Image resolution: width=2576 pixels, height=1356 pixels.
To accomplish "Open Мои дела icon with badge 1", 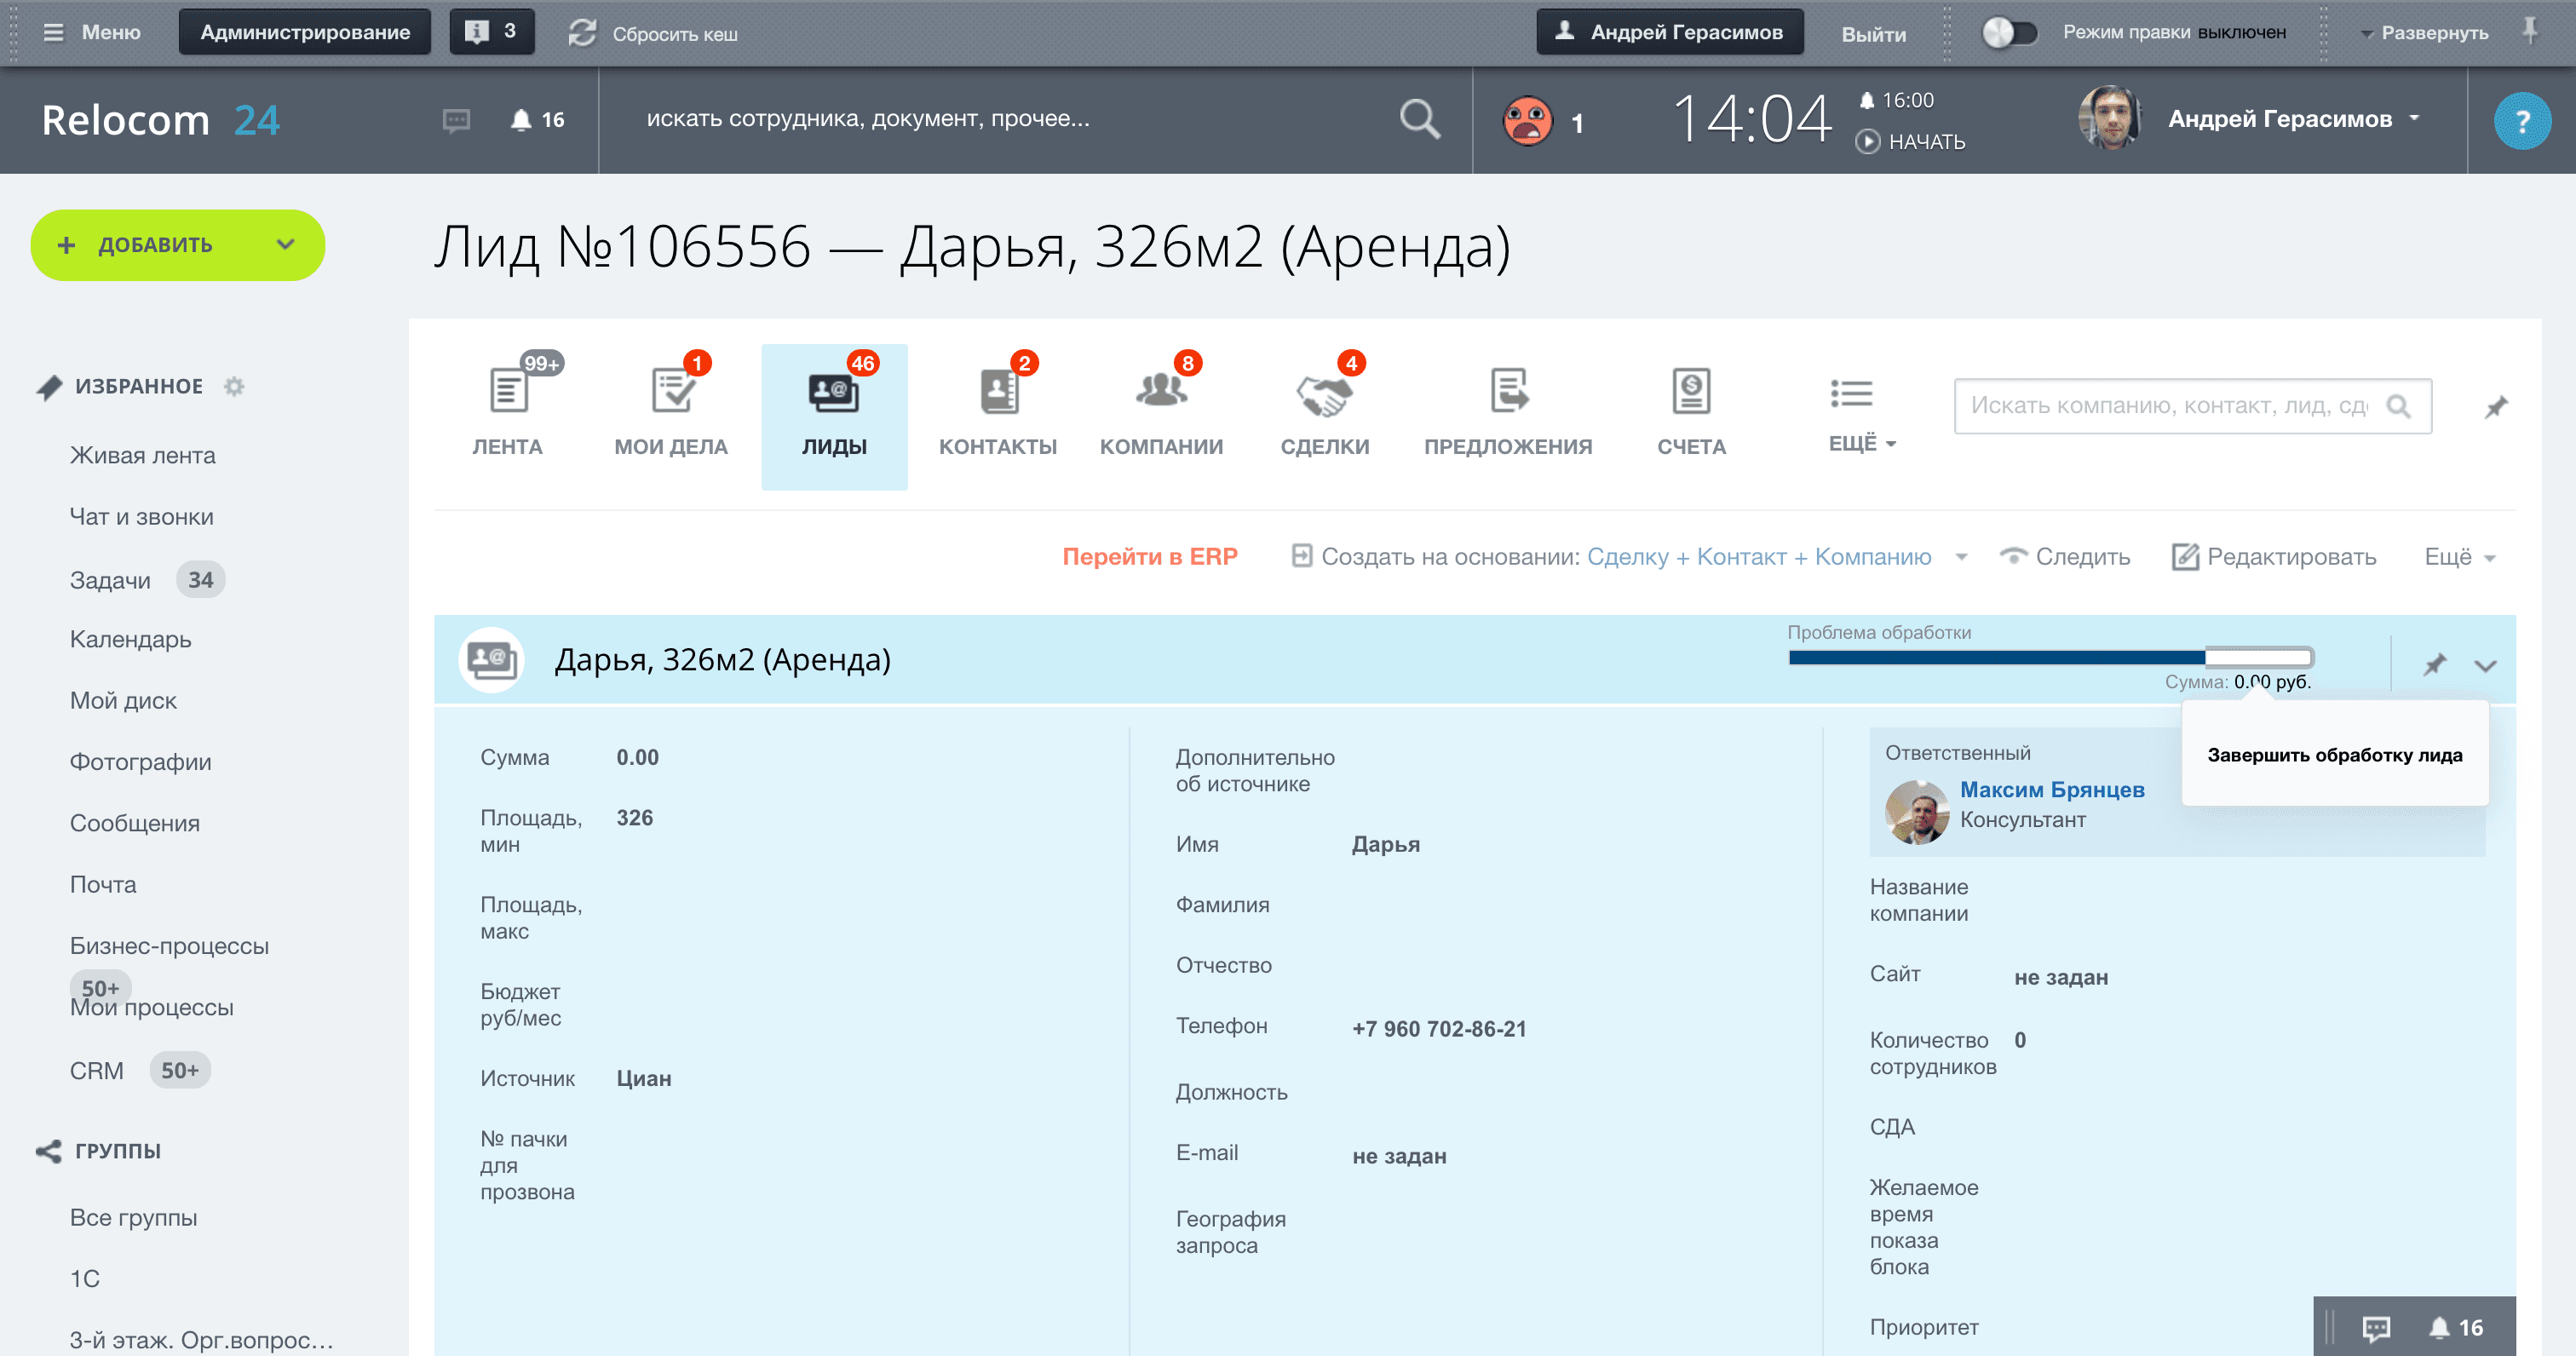I will [x=672, y=390].
